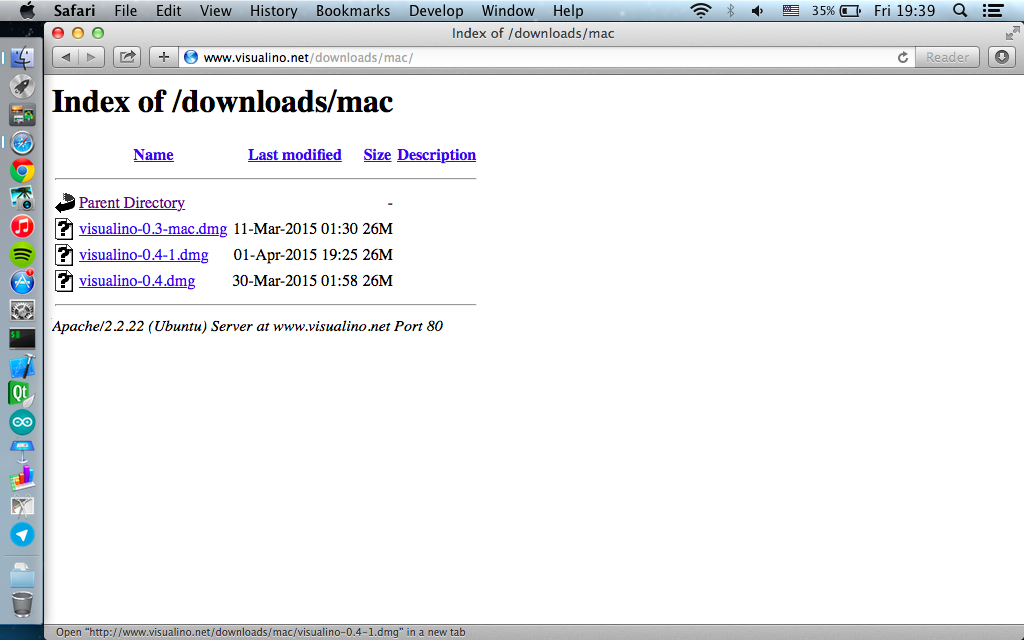The height and width of the screenshot is (640, 1024).
Task: Sort listing by Last modified link
Action: point(295,155)
